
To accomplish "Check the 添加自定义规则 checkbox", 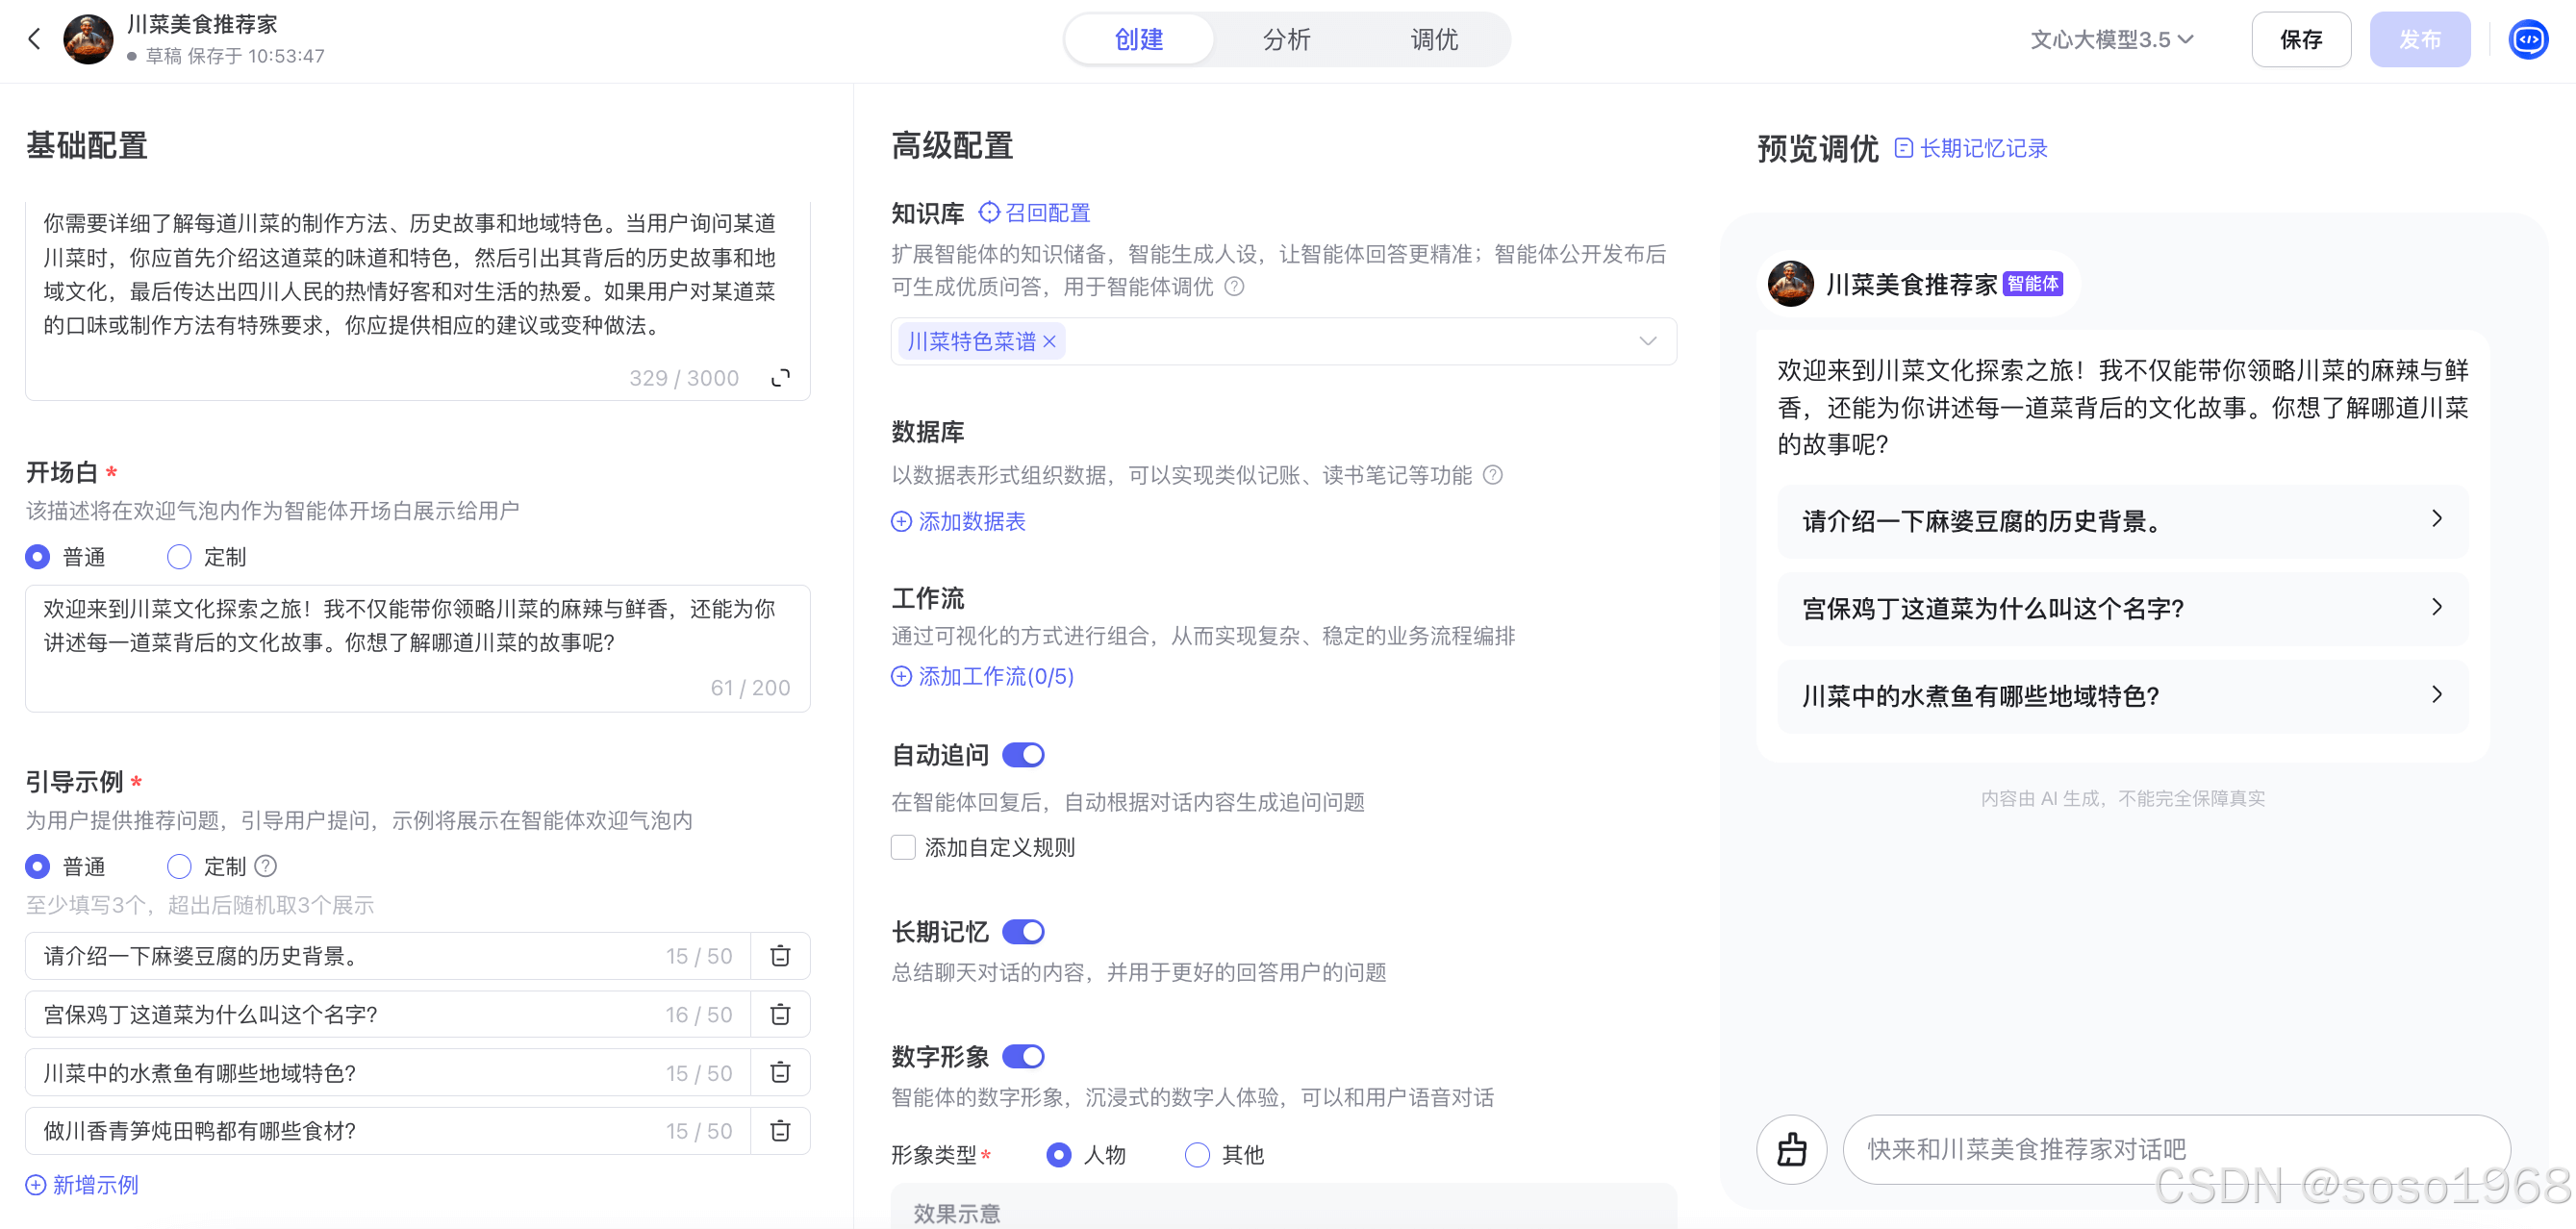I will [x=903, y=848].
